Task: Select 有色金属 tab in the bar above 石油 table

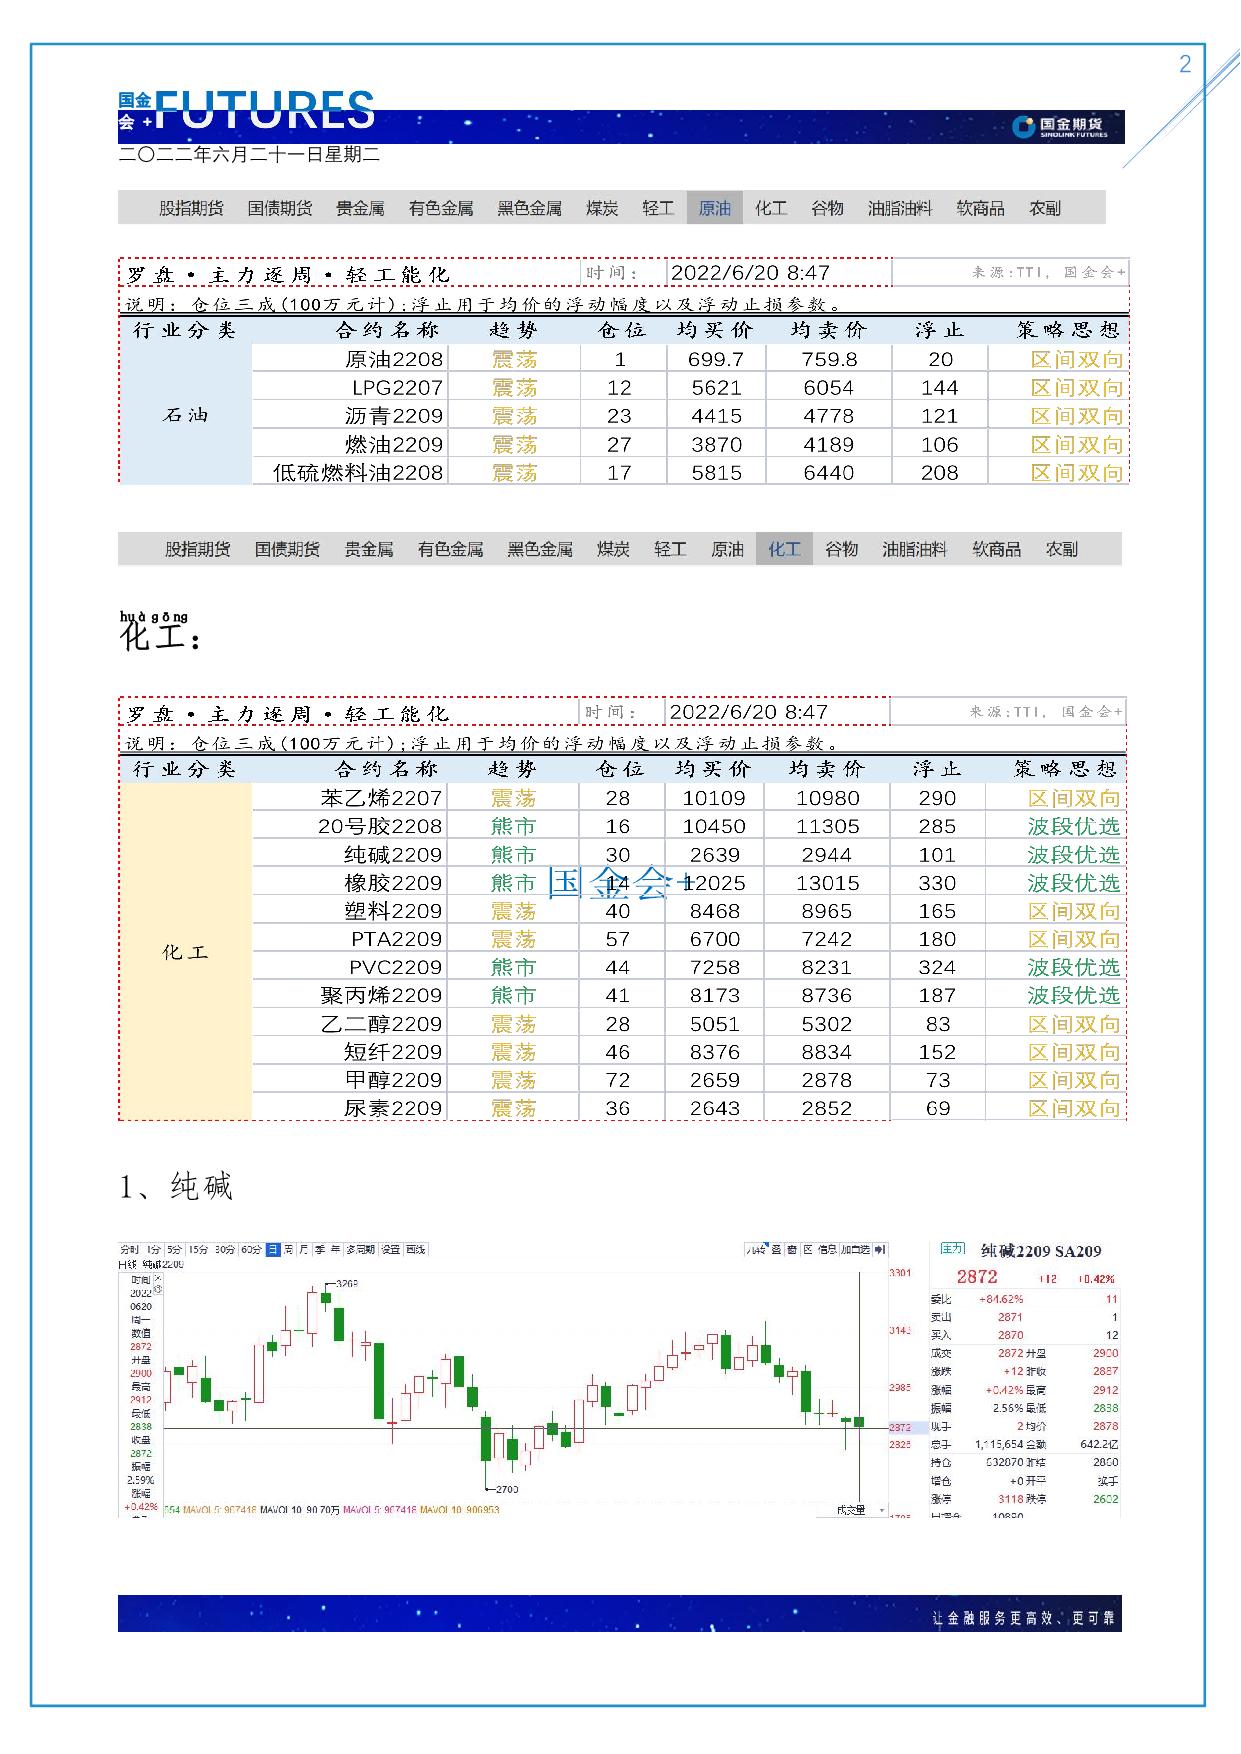Action: tap(441, 208)
